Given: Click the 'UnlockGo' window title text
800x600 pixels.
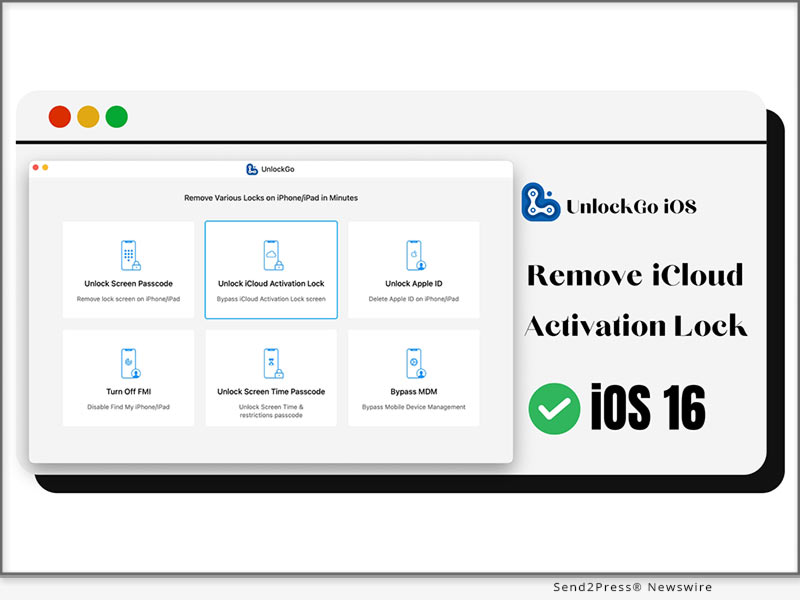Looking at the screenshot, I should (278, 169).
